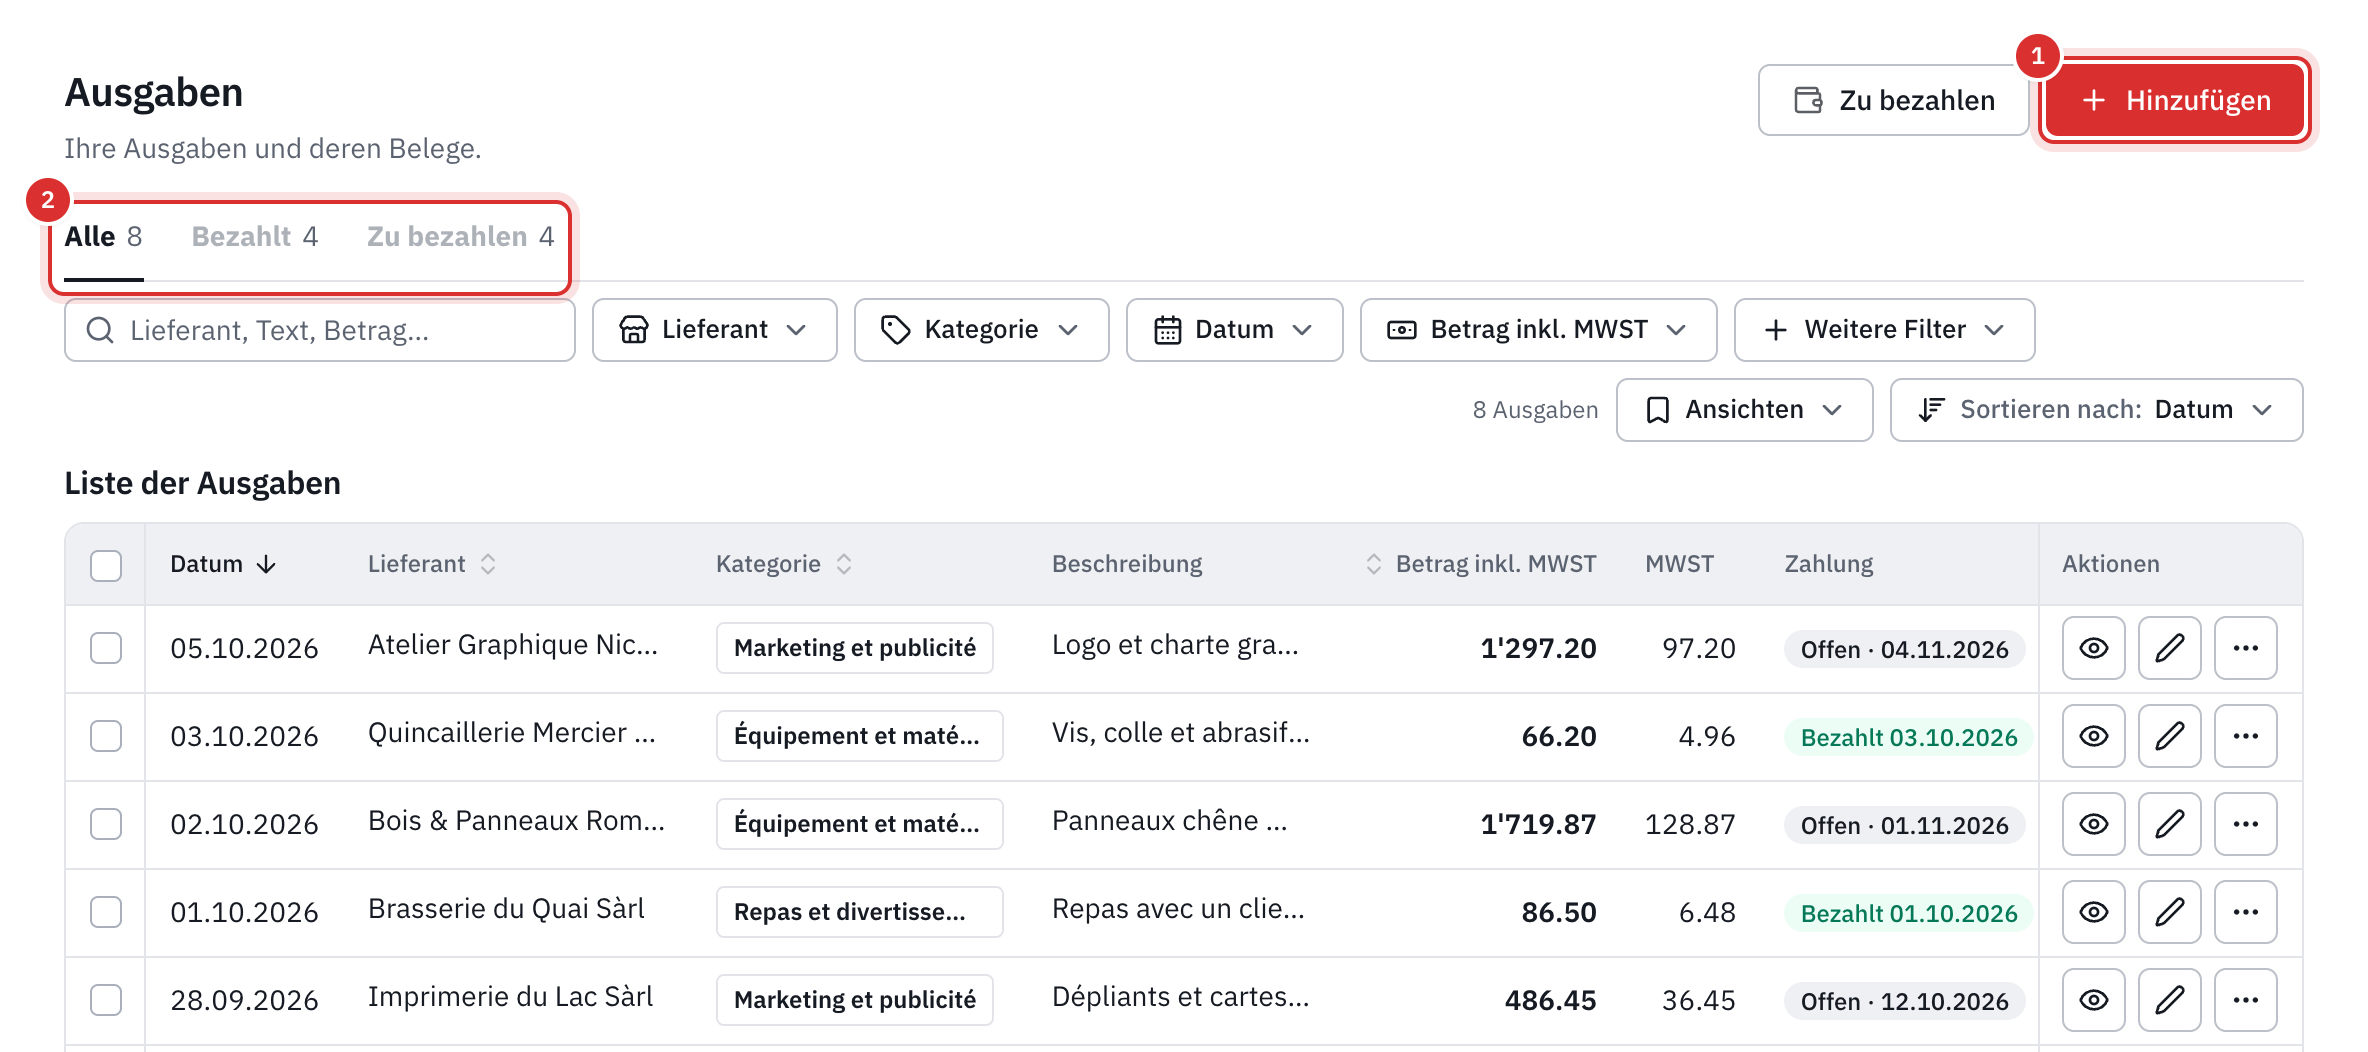The height and width of the screenshot is (1052, 2368).
Task: Click the Hinzufügen button
Action: tap(2176, 100)
